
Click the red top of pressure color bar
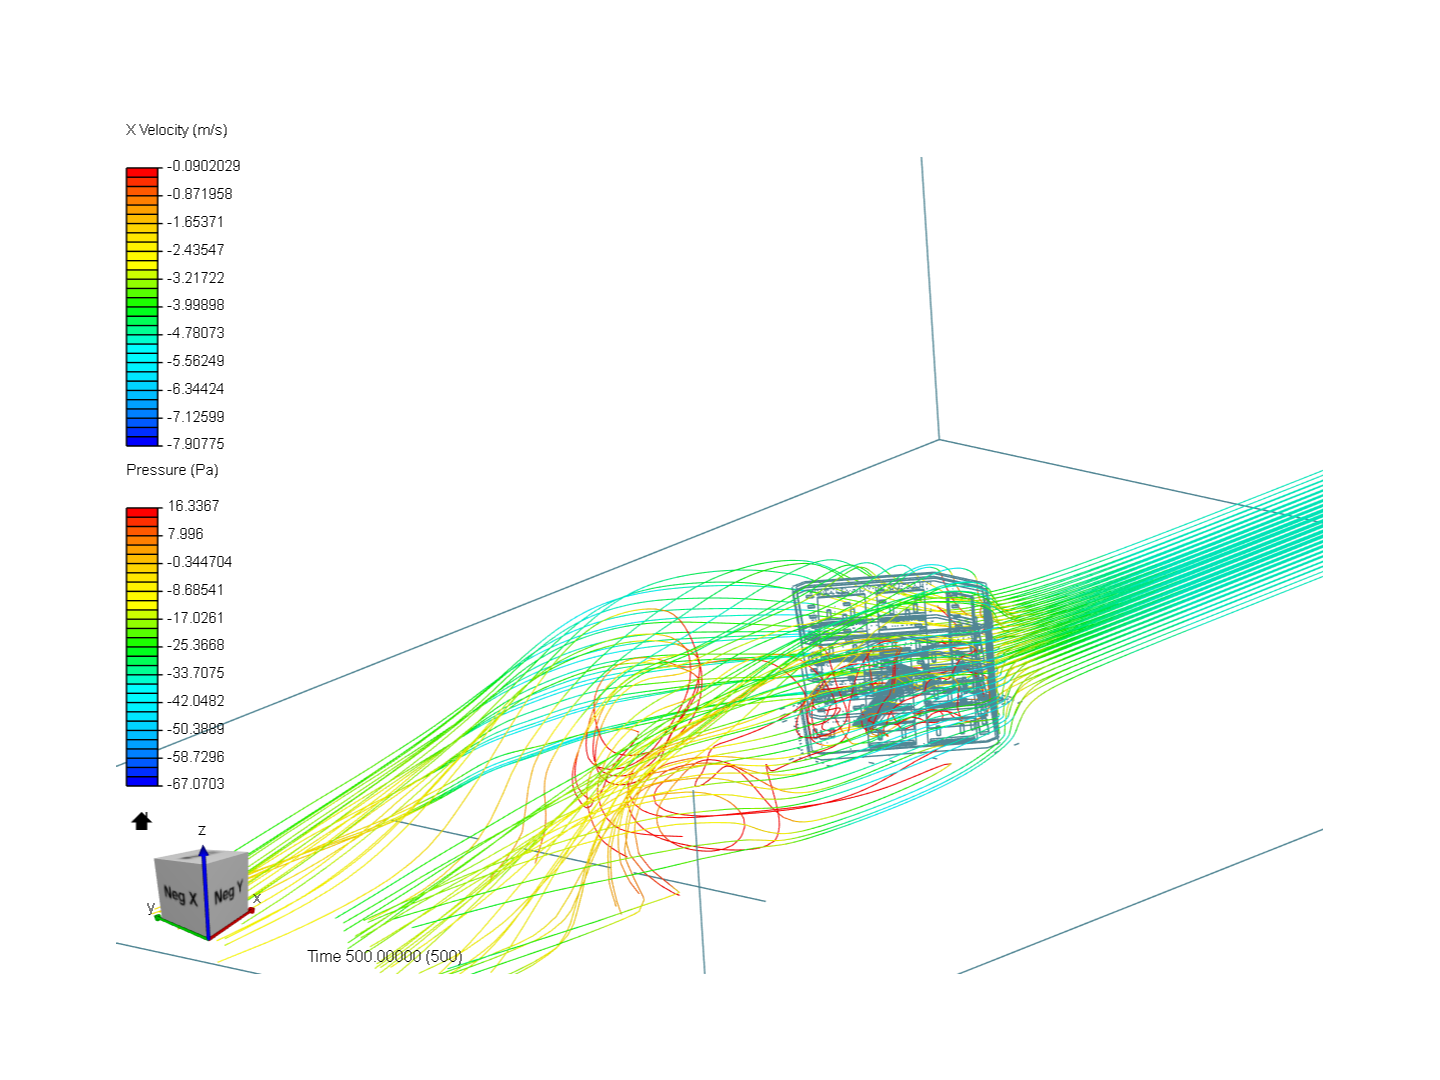coord(142,513)
